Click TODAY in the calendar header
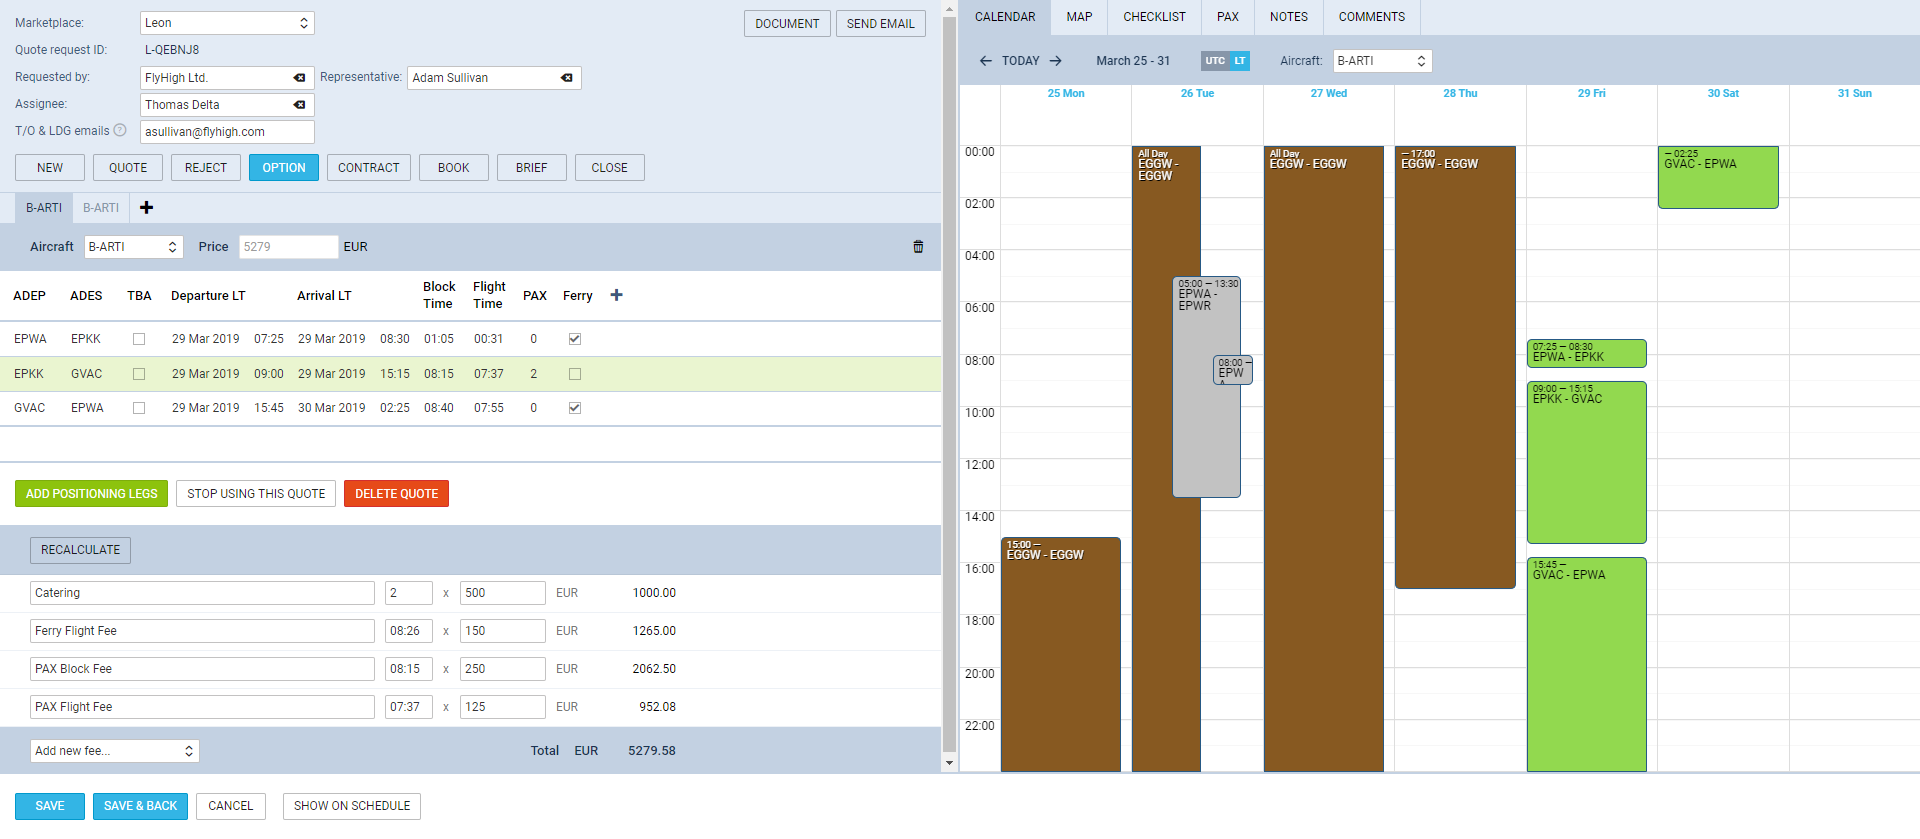The height and width of the screenshot is (839, 1920). (1021, 61)
